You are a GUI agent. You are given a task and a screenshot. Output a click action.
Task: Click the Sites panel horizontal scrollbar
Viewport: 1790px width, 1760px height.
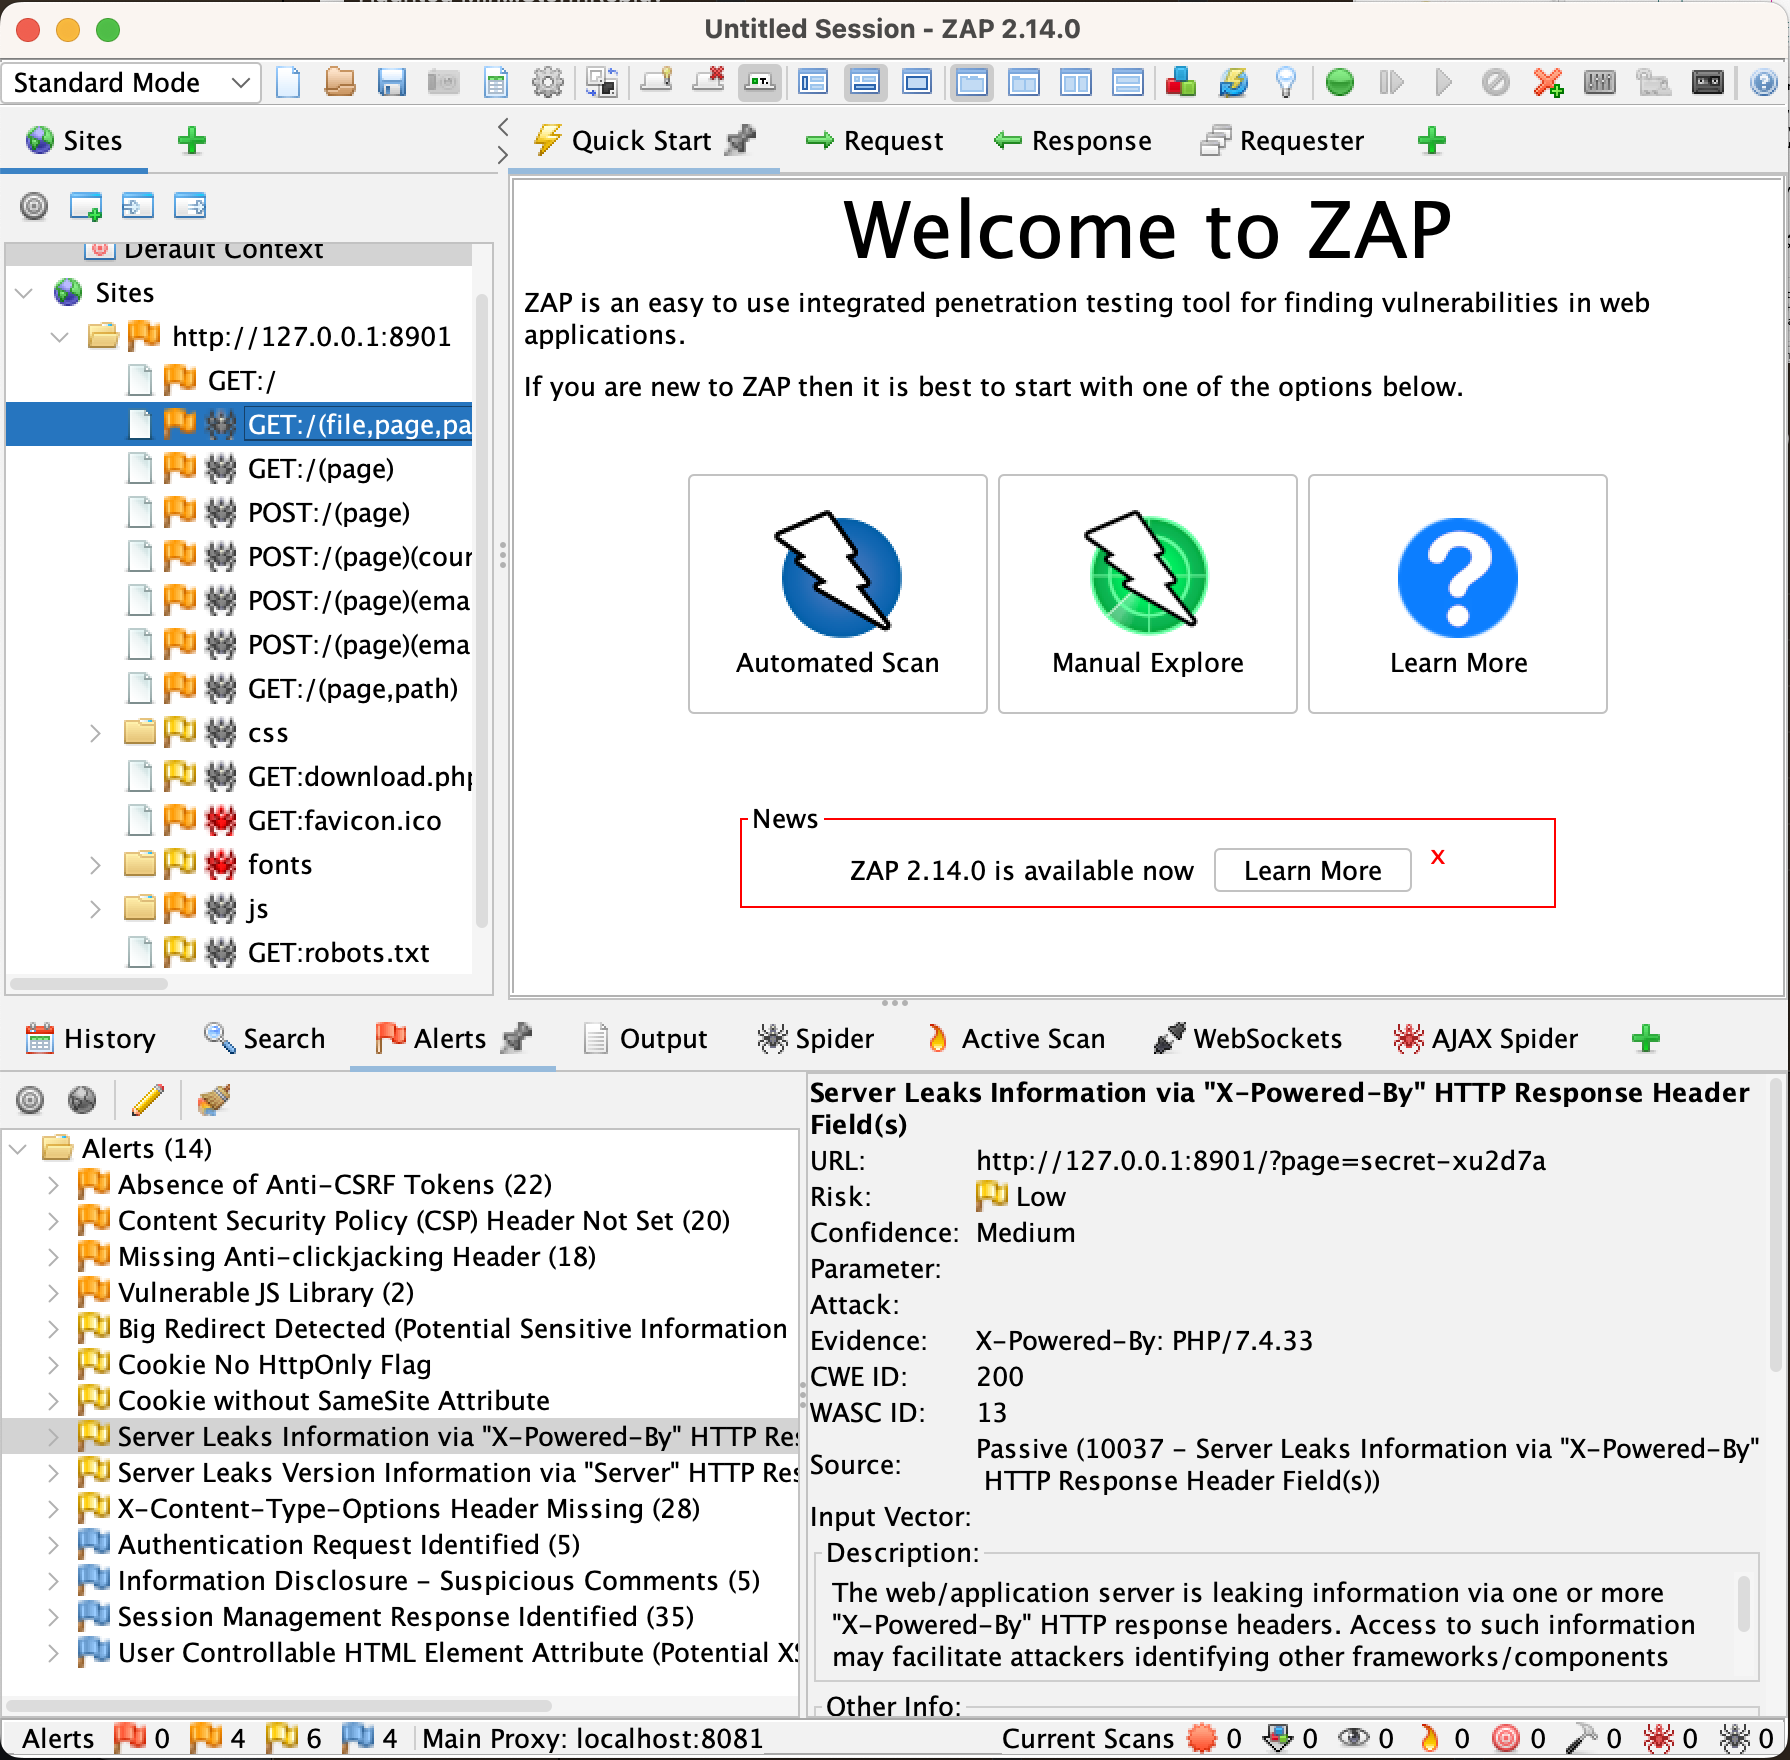click(x=90, y=985)
